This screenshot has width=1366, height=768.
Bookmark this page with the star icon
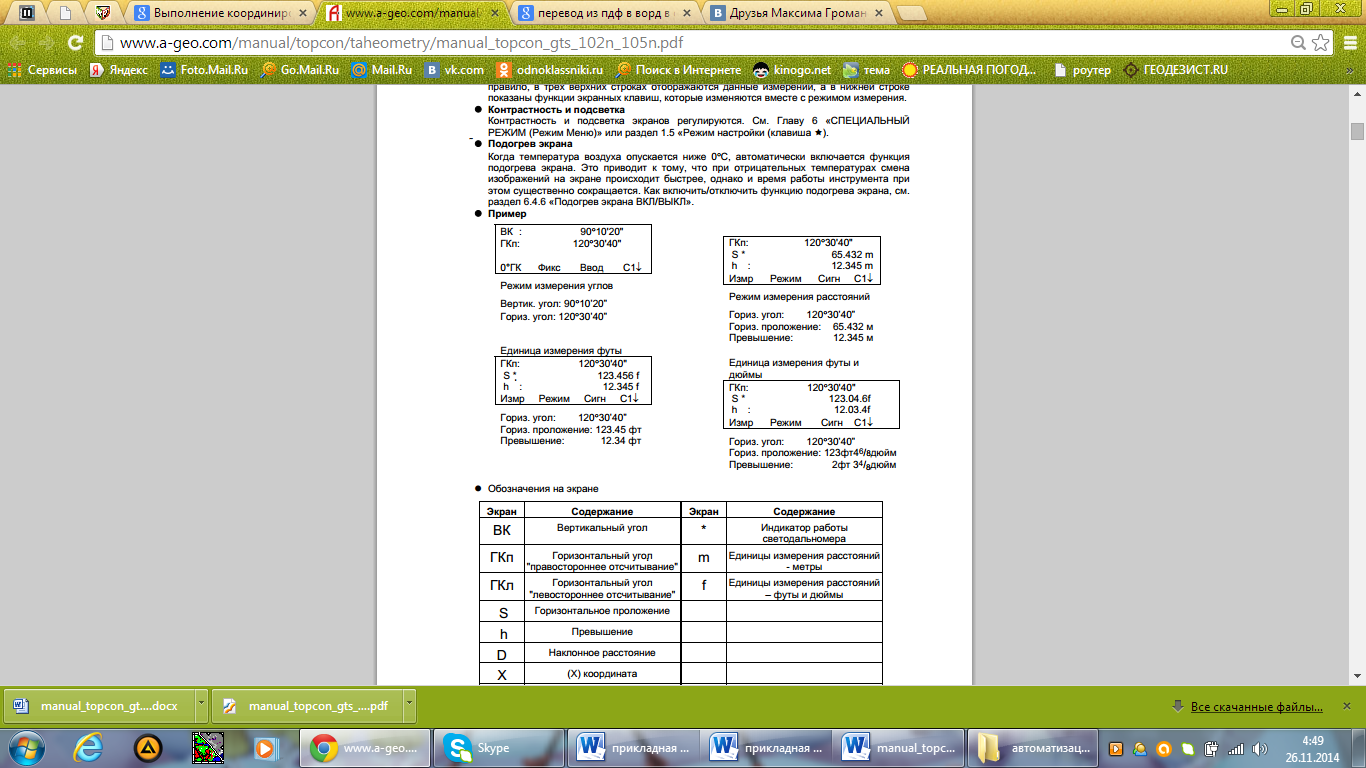pyautogui.click(x=1320, y=43)
